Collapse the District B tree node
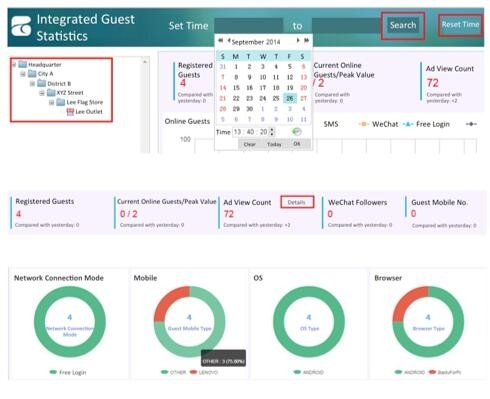The width and height of the screenshot is (490, 399). (x=32, y=83)
